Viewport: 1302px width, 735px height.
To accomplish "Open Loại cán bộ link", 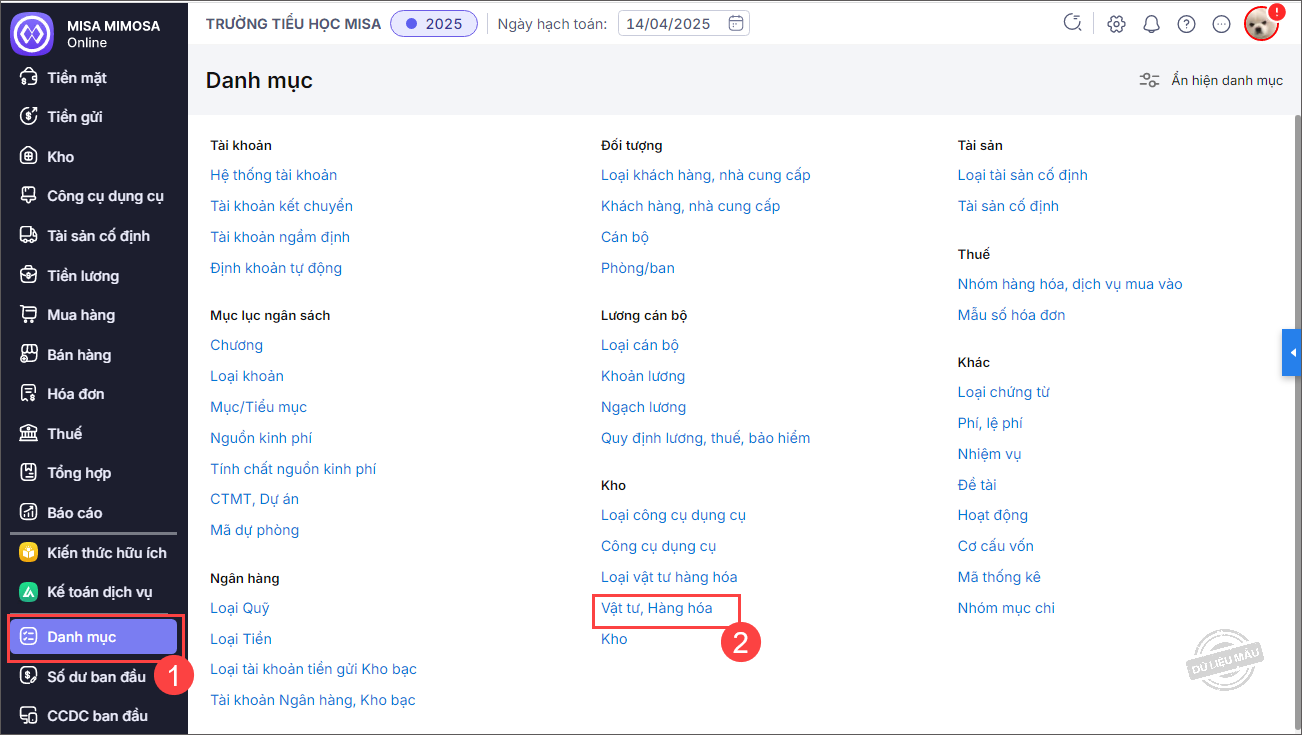I will point(640,345).
